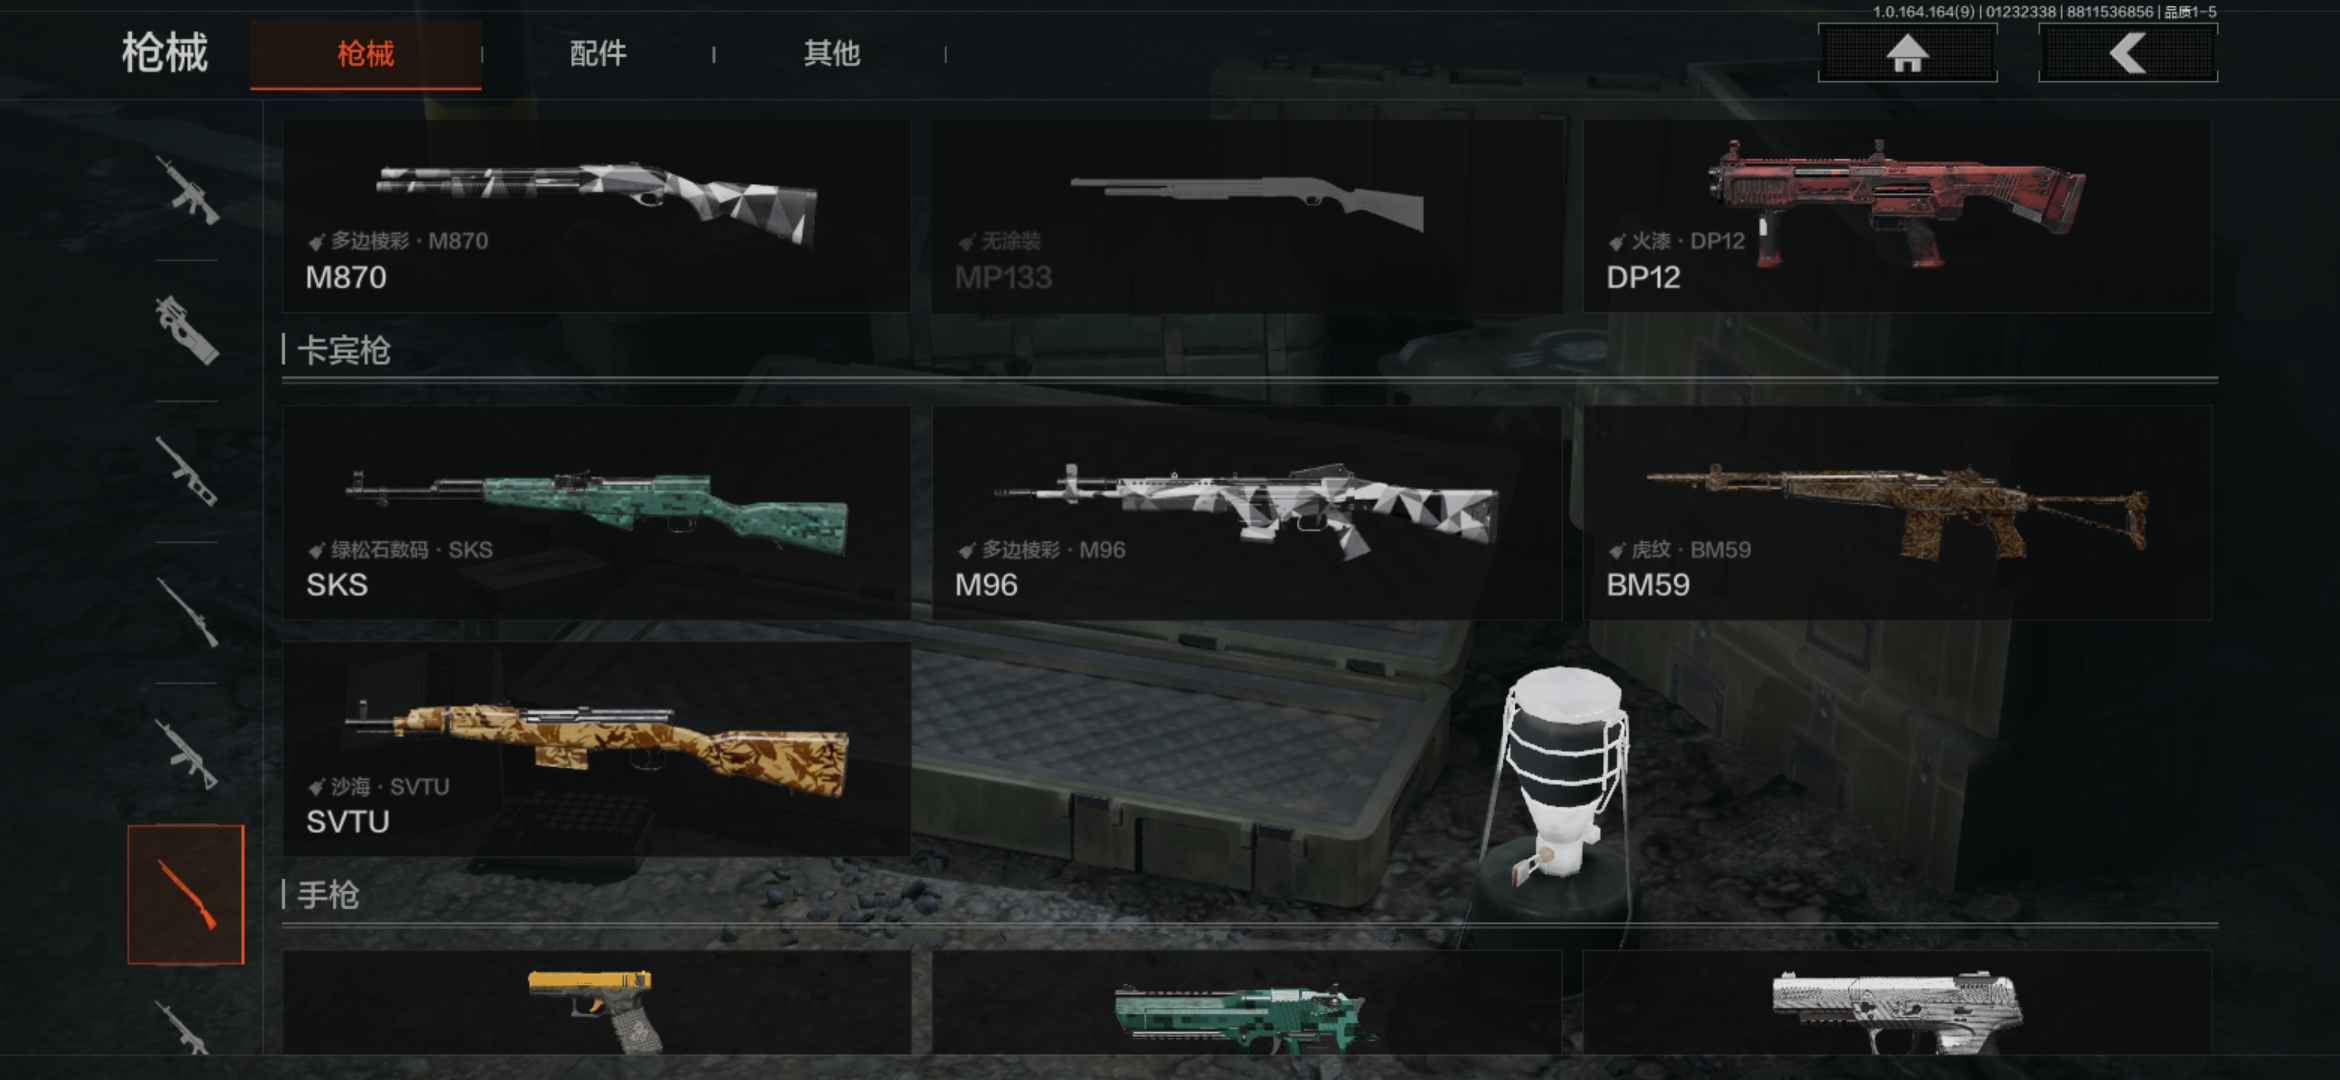Select the active 枪械 tab
Viewport: 2340px width, 1080px height.
[x=366, y=54]
